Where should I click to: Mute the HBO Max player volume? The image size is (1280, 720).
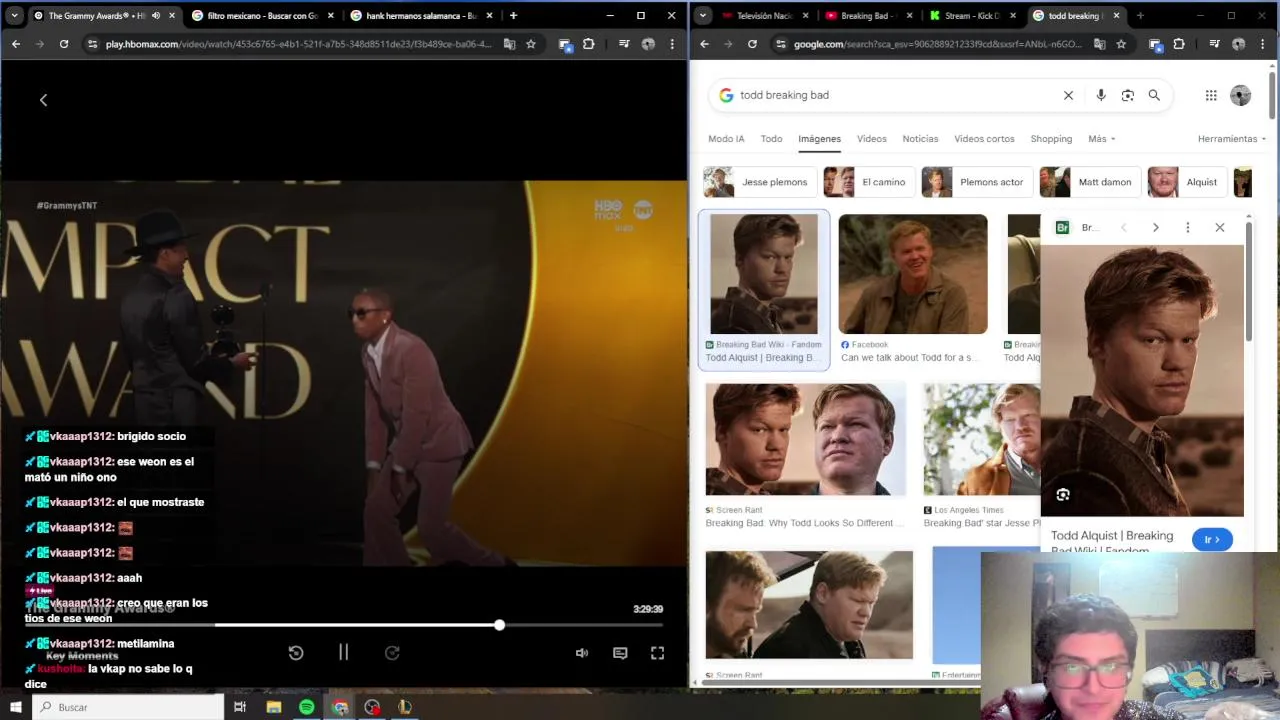[x=582, y=653]
